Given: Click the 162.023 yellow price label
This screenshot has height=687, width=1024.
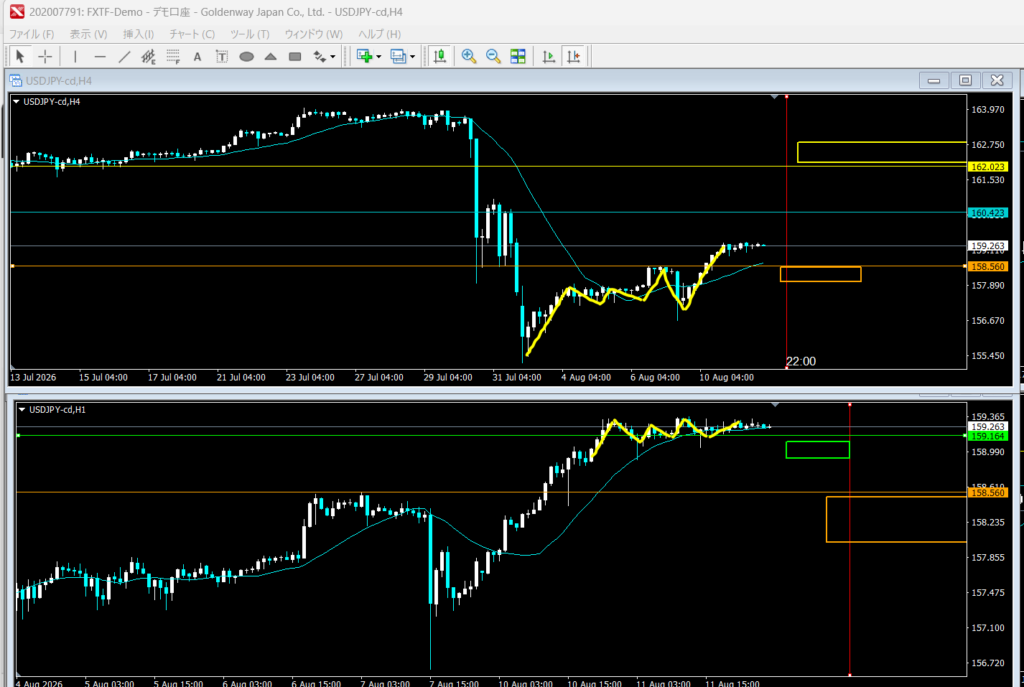Looking at the screenshot, I should tap(988, 167).
